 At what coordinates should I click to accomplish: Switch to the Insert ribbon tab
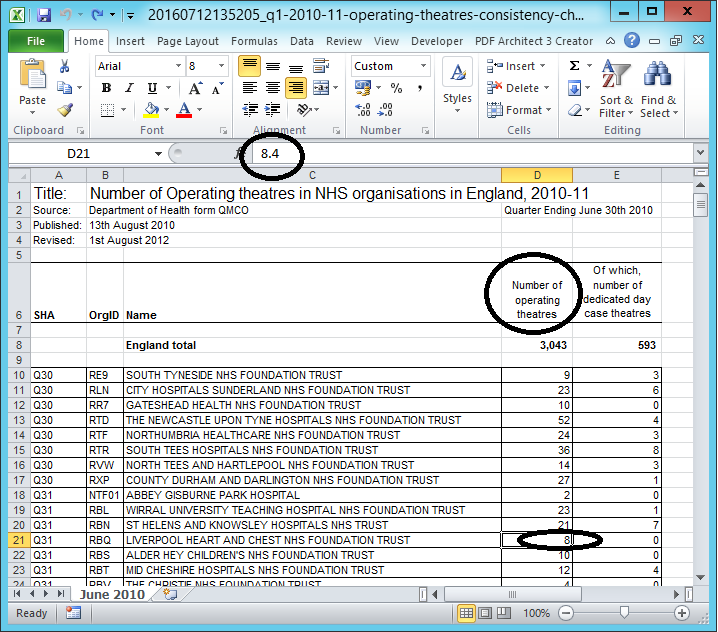click(130, 41)
